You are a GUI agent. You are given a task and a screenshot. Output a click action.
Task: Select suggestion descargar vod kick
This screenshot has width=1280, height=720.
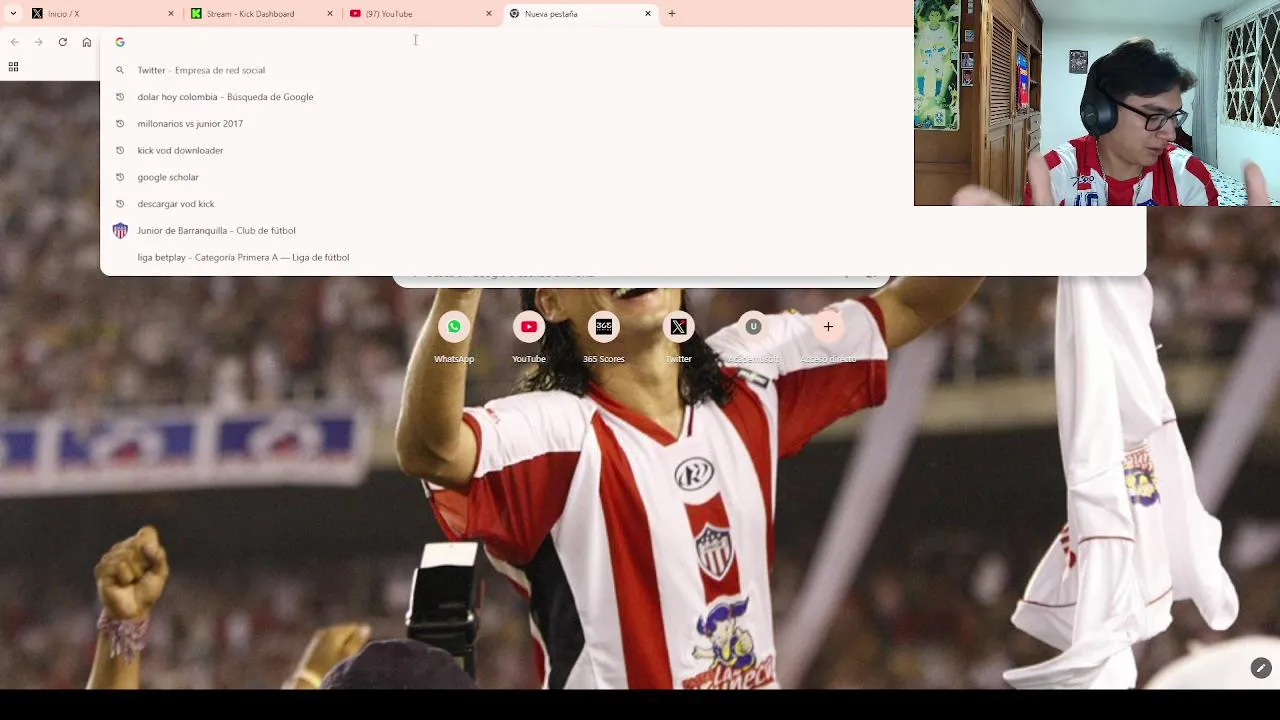622,204
